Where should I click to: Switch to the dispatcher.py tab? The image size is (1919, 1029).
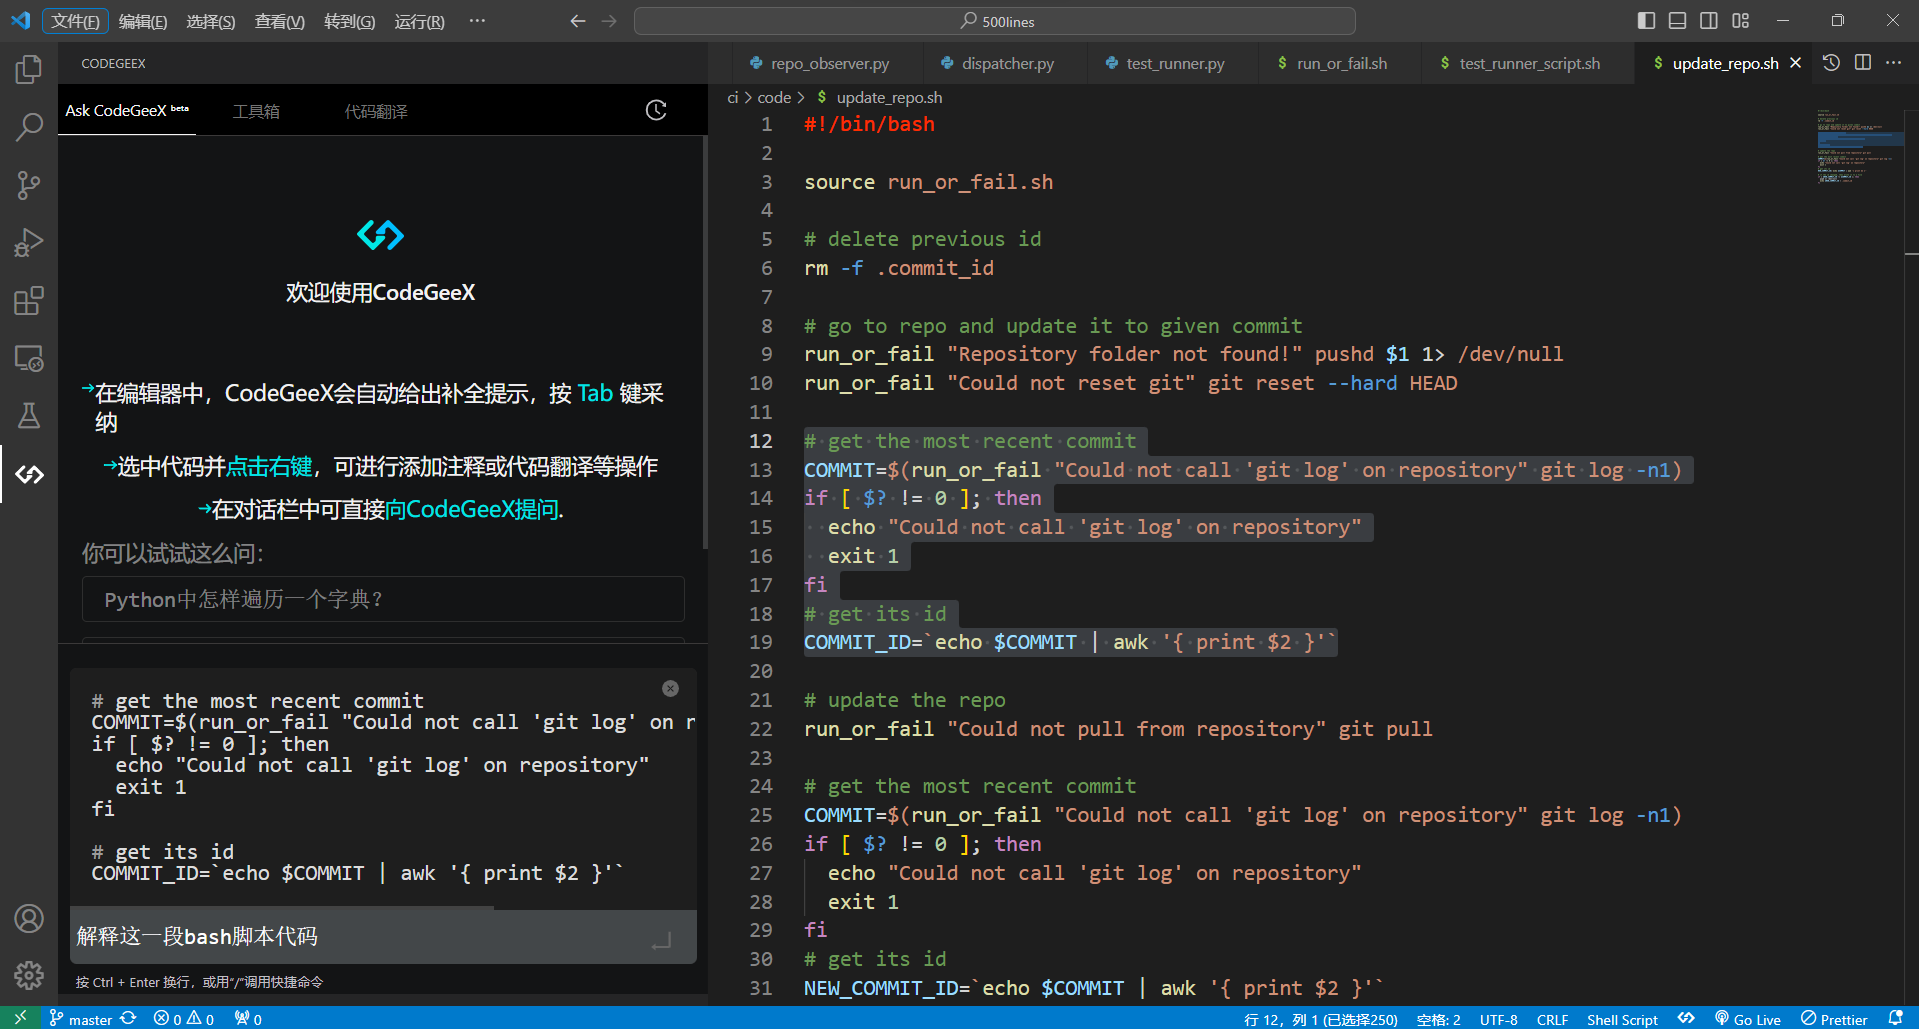[x=1007, y=63]
